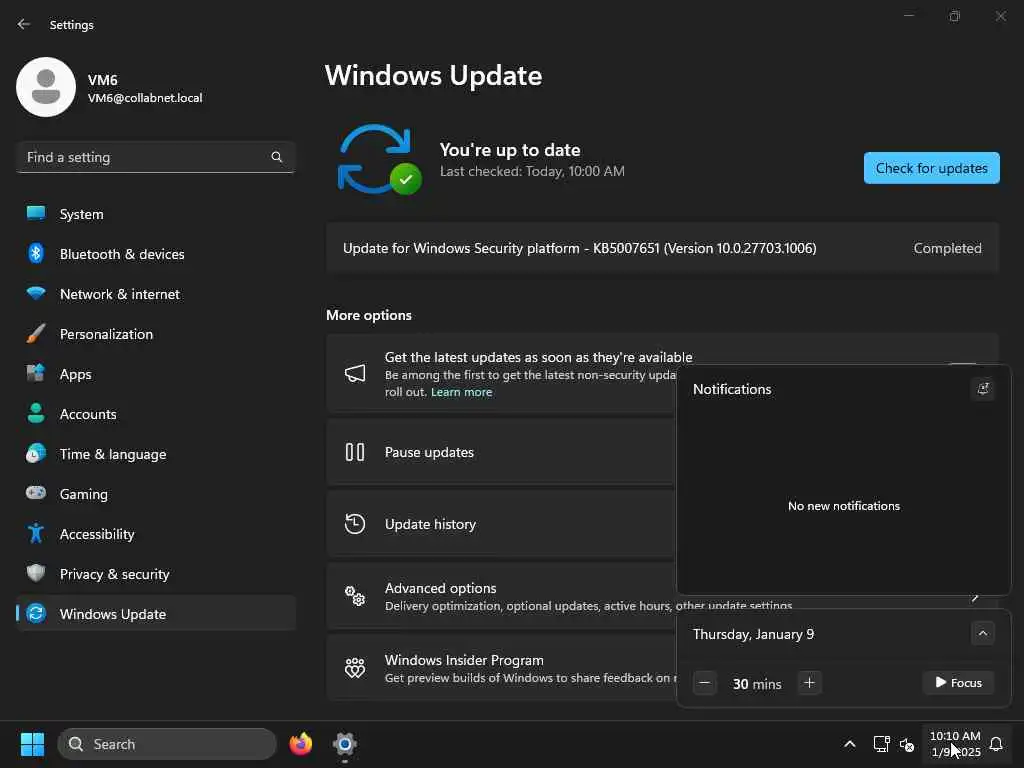
Task: Click the More options section heading
Action: [369, 315]
